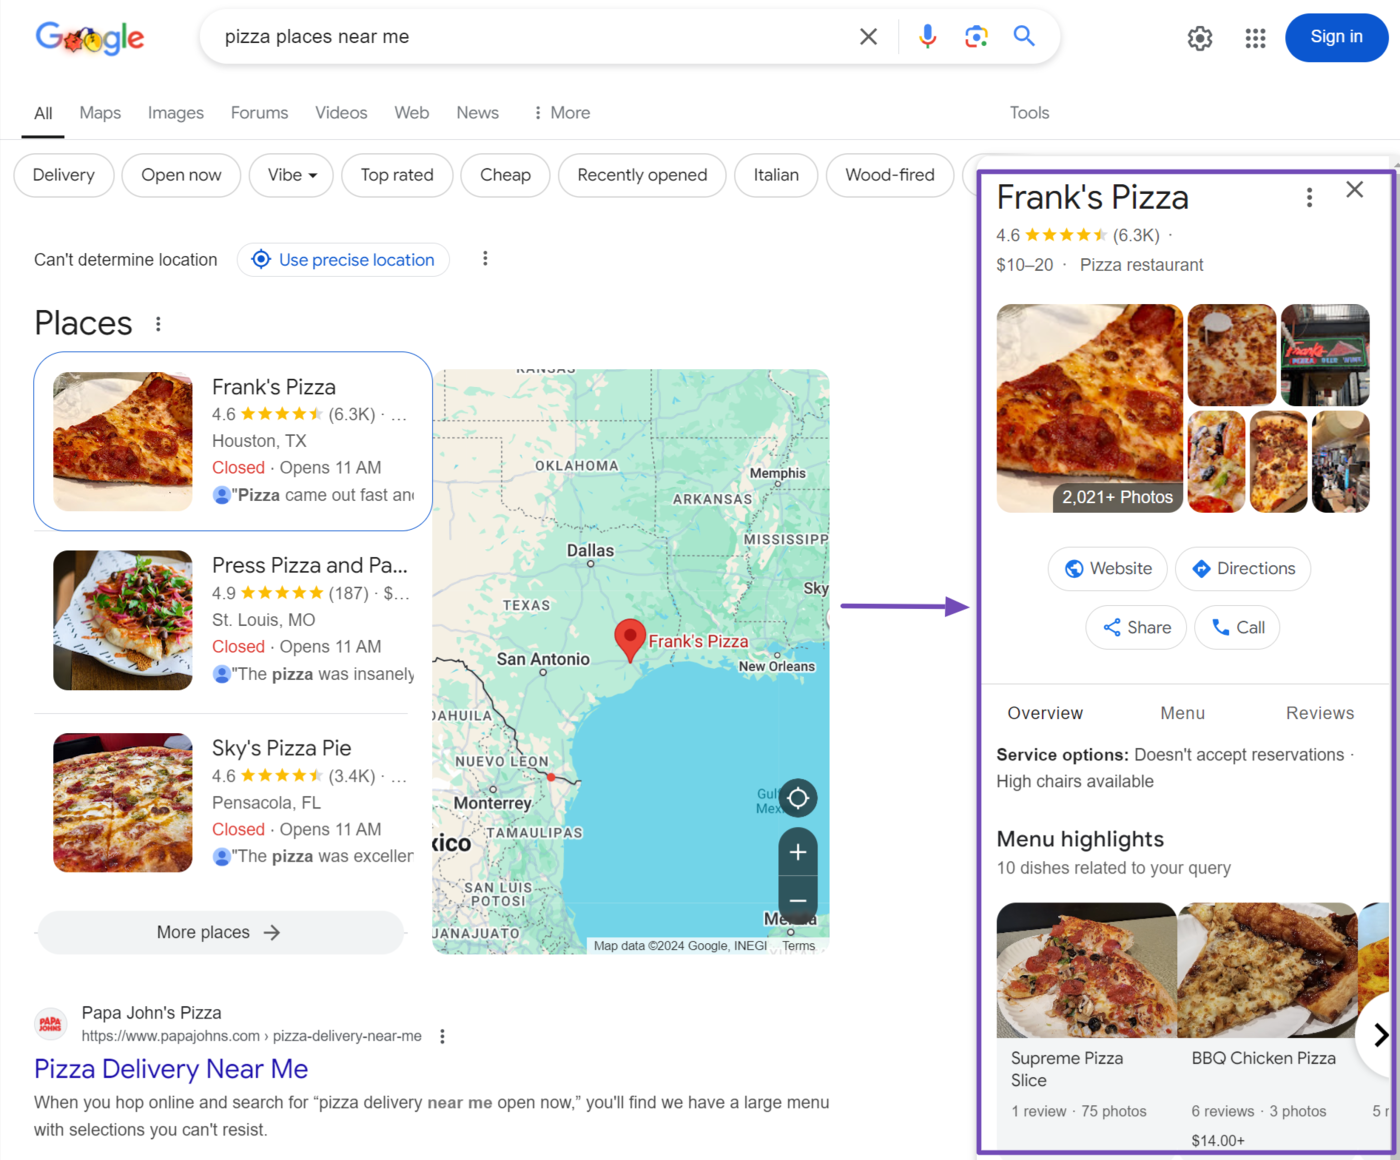
Task: Click the More places button
Action: (220, 932)
